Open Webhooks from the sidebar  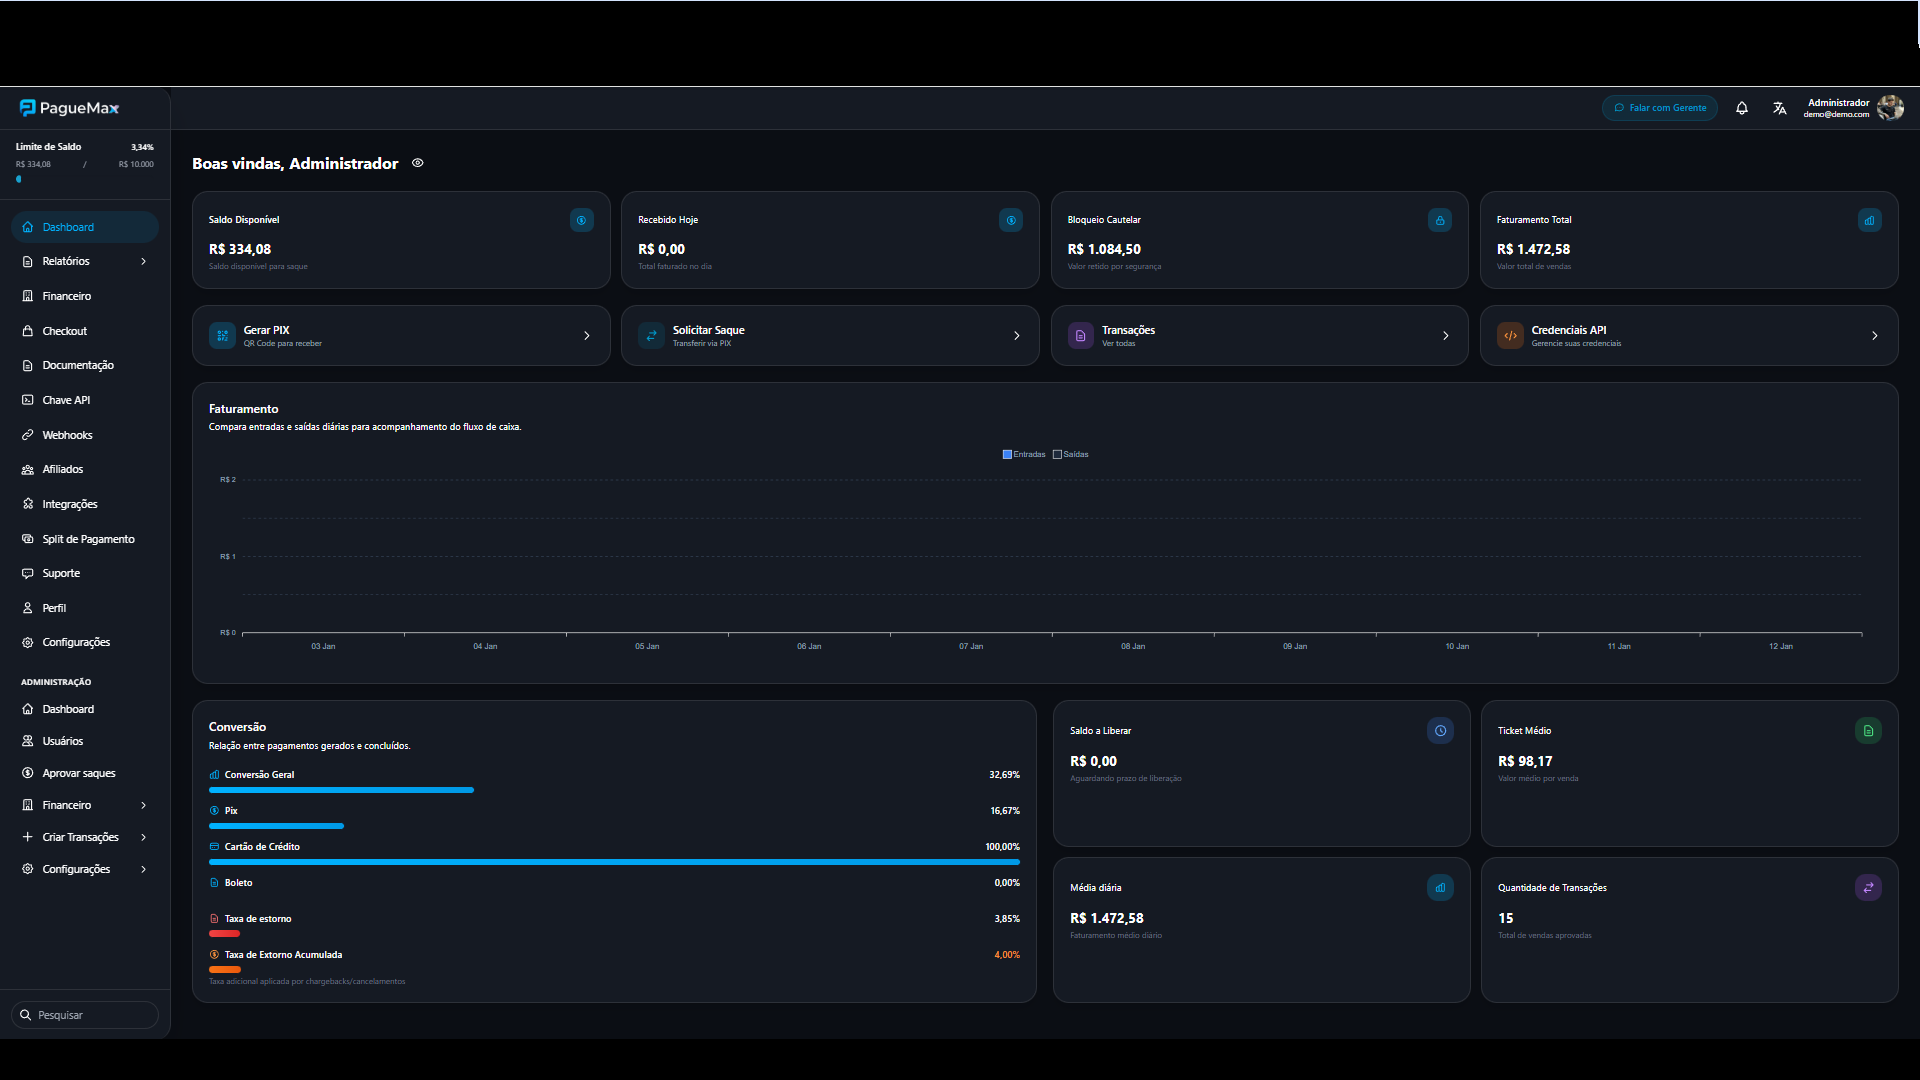67,435
